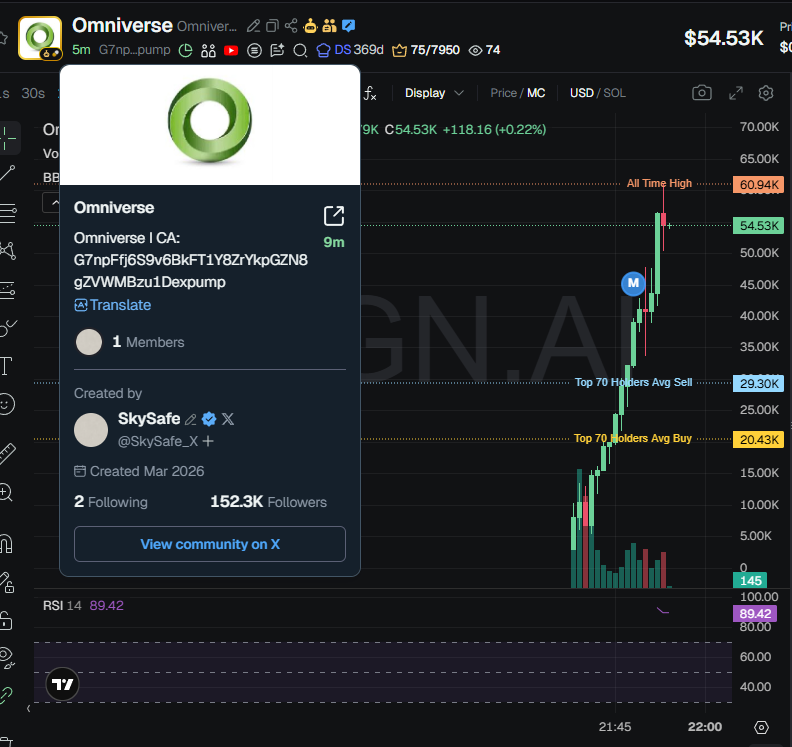The height and width of the screenshot is (747, 792).
Task: Click the yellow robot icon
Action: tap(310, 26)
